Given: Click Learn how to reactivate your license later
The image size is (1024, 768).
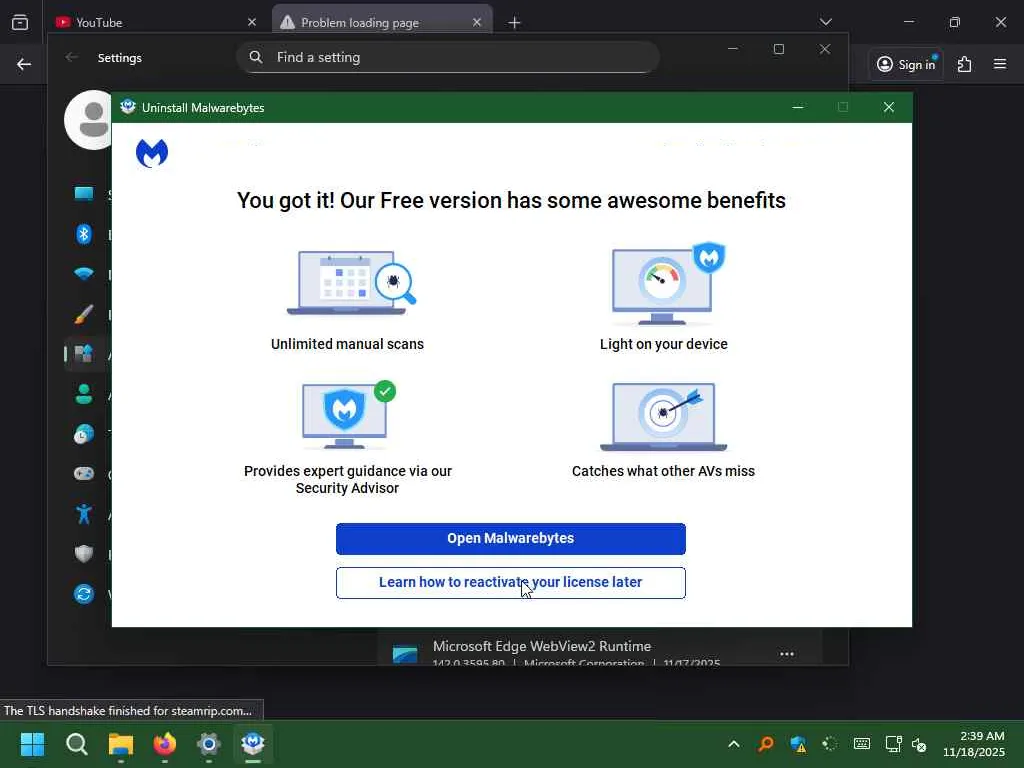Looking at the screenshot, I should click(x=511, y=583).
